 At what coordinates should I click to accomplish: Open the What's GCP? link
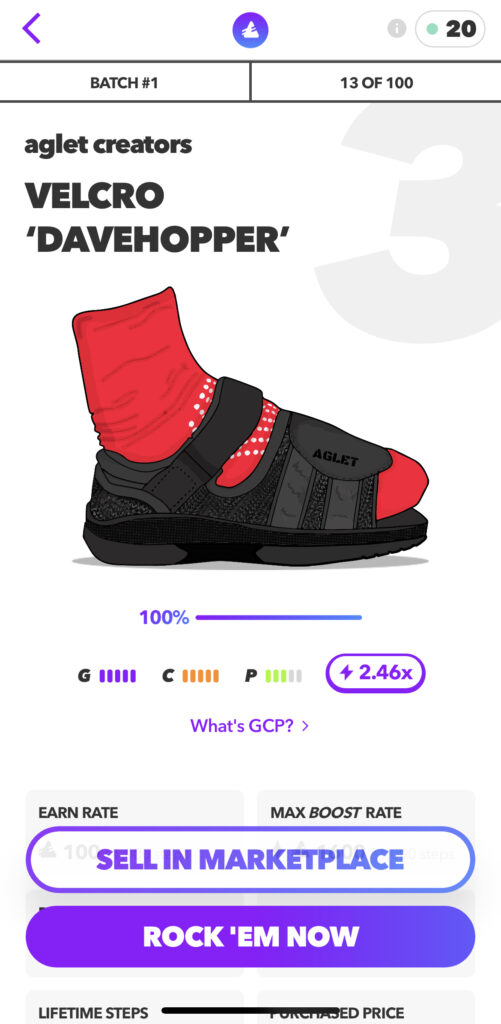pyautogui.click(x=242, y=726)
